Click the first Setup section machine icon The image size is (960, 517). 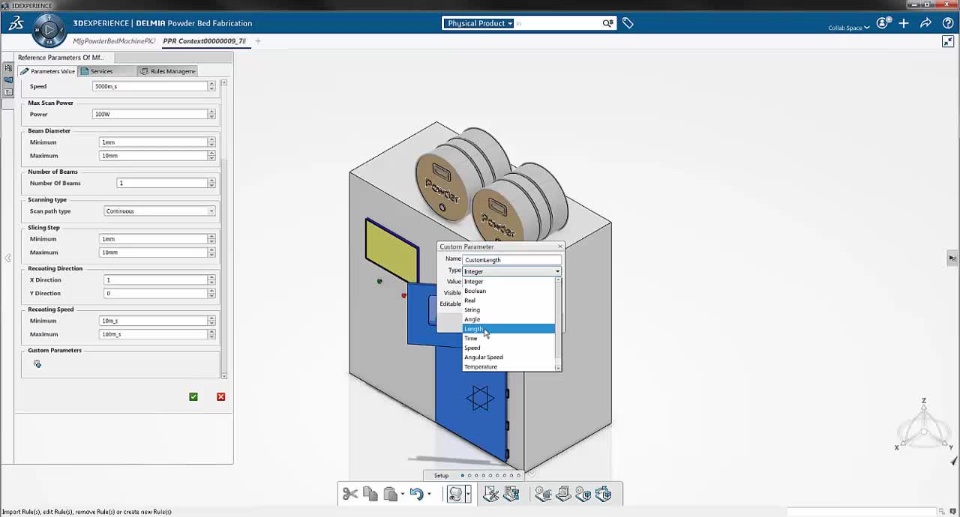490,494
